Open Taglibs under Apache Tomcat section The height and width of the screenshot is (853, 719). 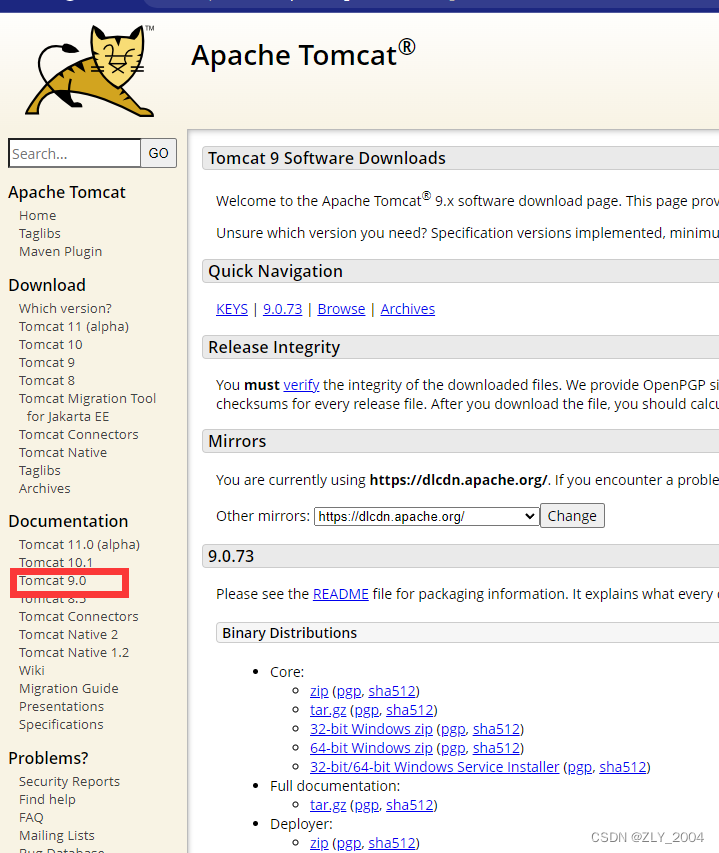[x=40, y=233]
